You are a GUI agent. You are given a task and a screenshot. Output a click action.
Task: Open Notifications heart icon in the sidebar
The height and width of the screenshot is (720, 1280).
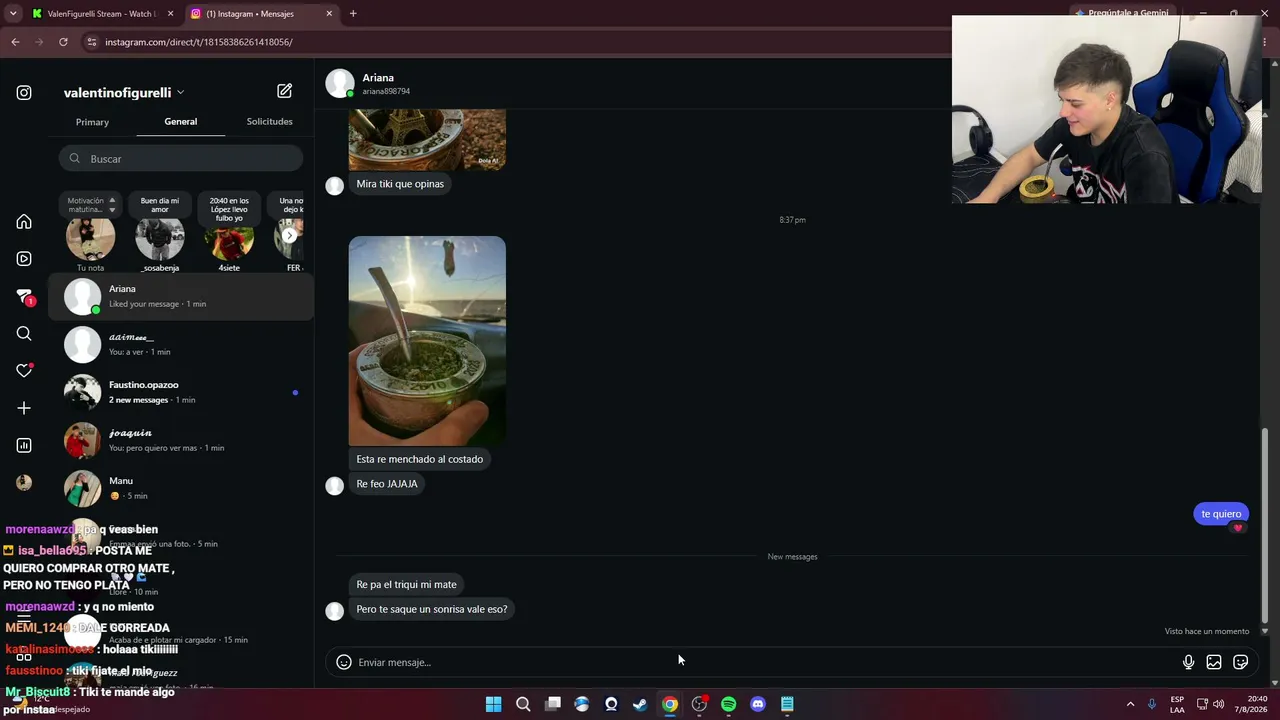(24, 371)
